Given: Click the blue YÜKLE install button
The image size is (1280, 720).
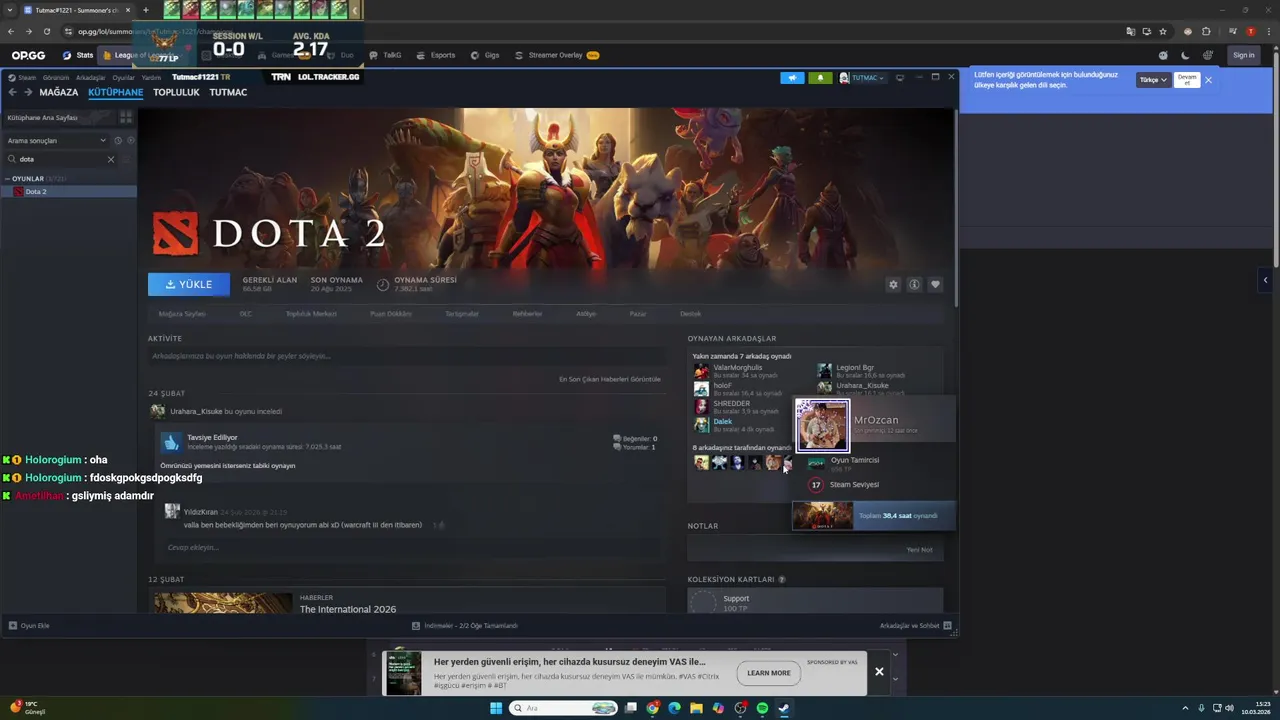Looking at the screenshot, I should (189, 284).
